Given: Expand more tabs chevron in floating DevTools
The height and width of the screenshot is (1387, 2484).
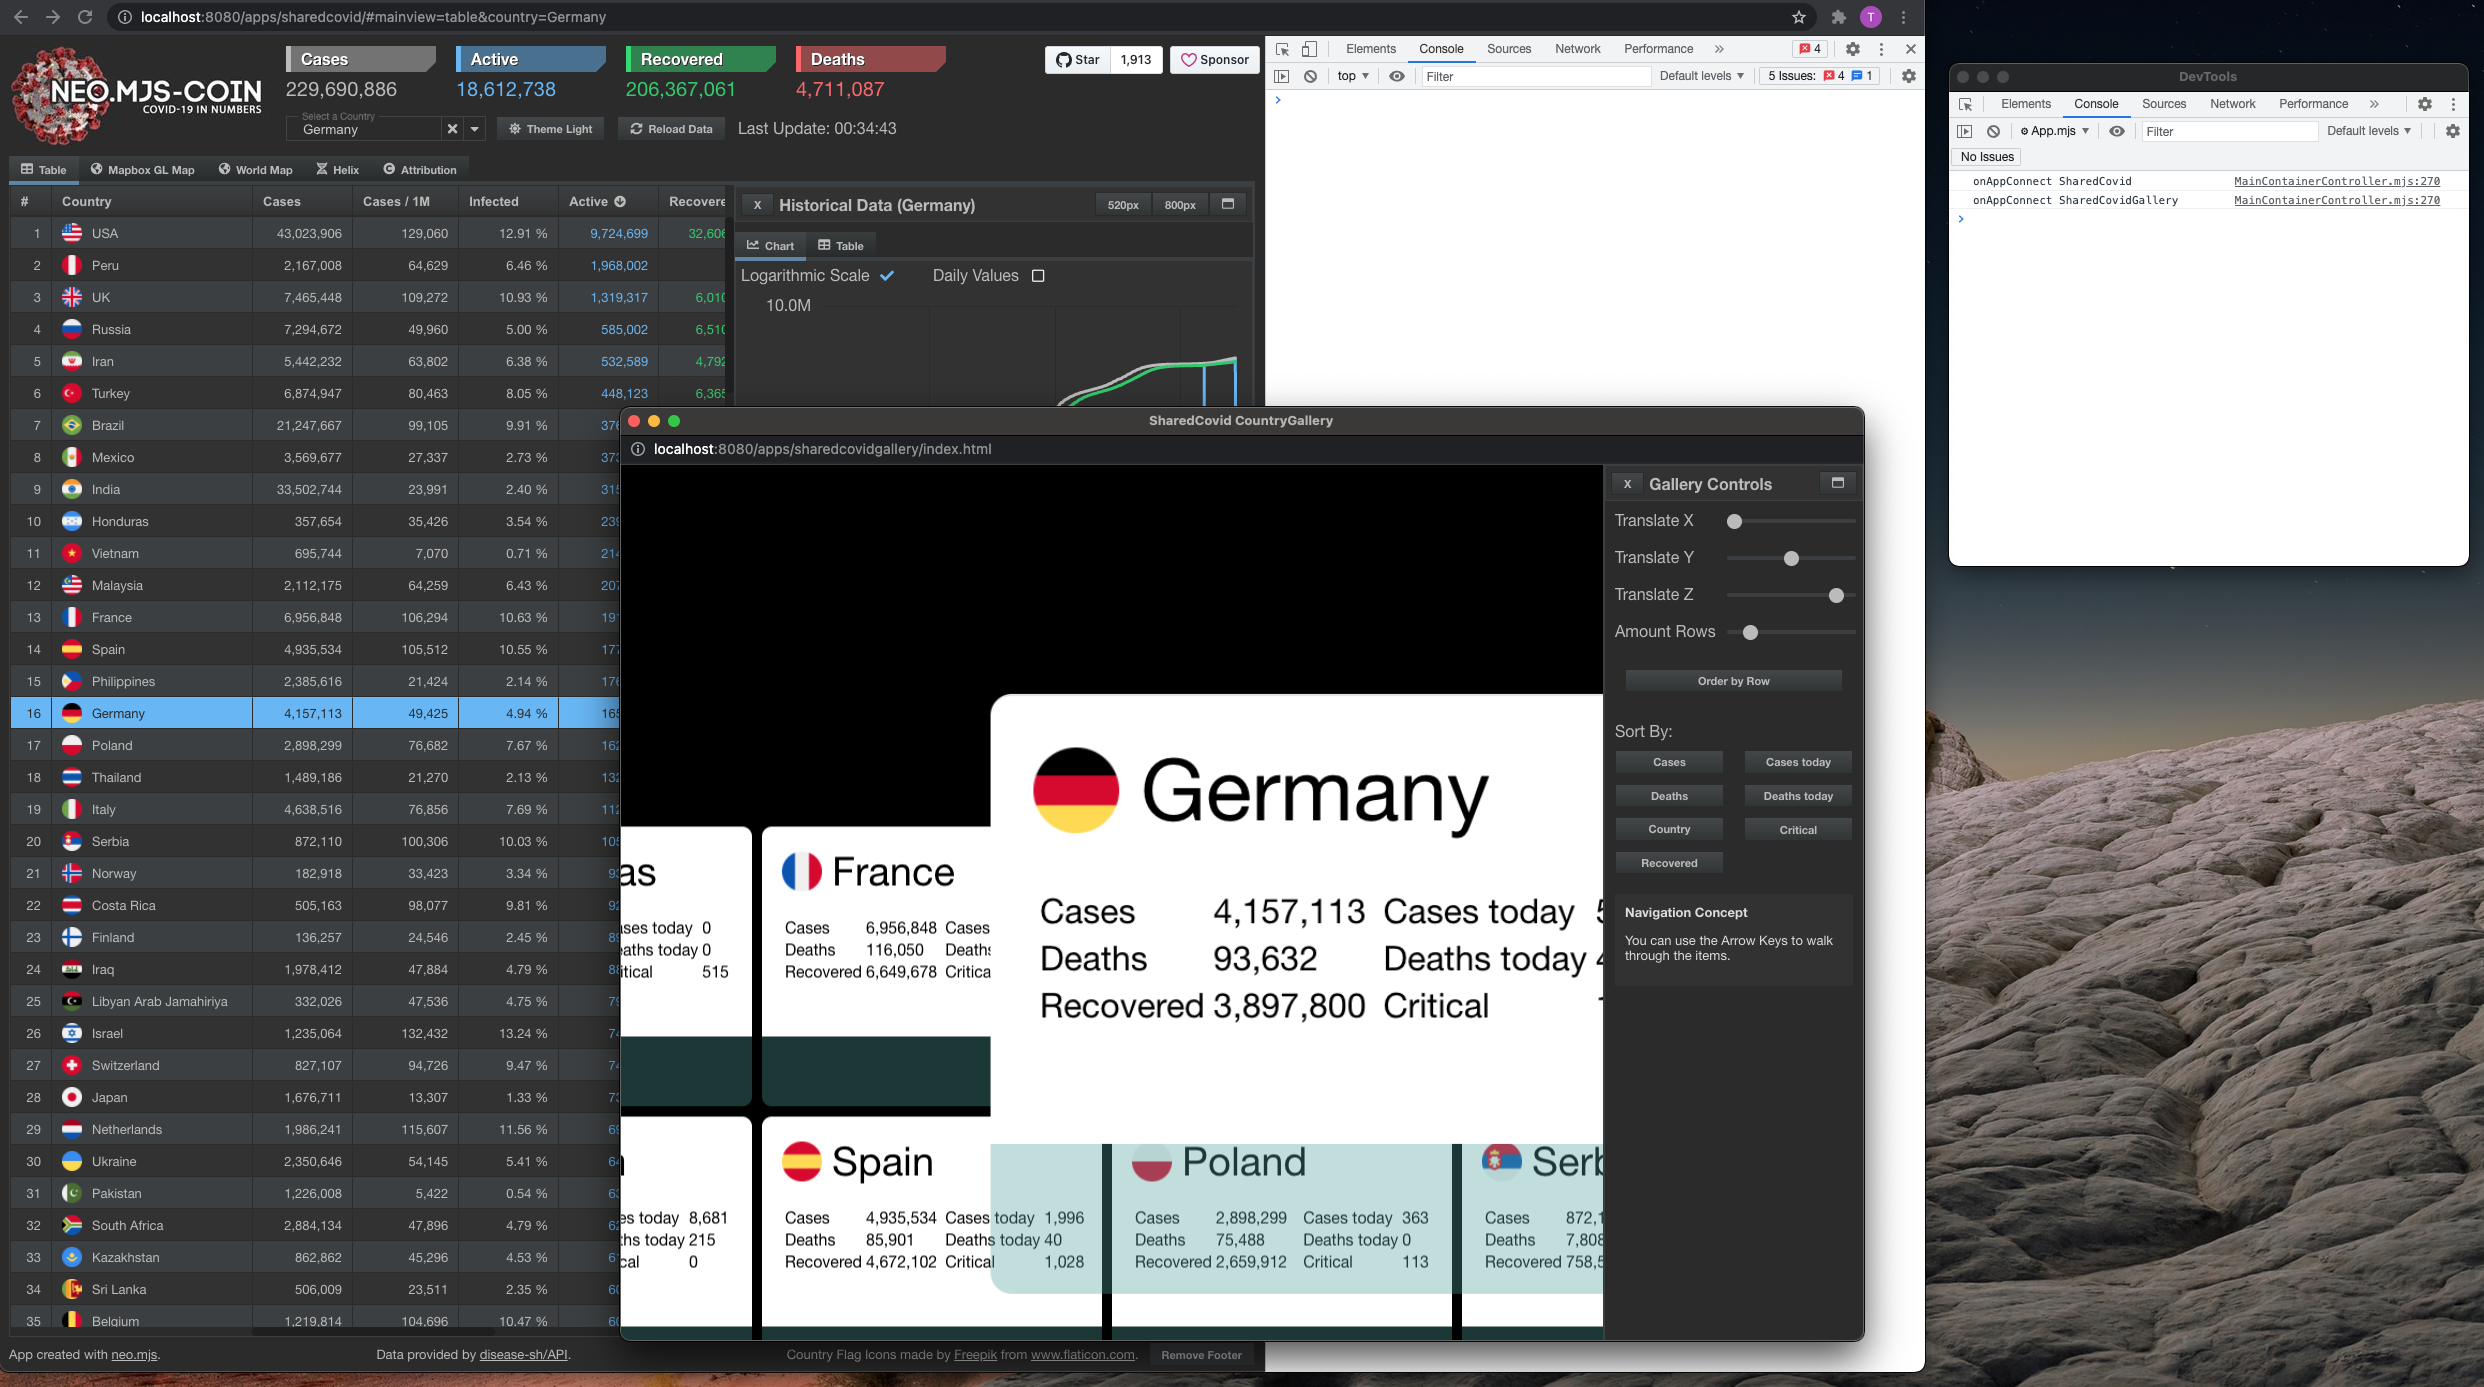Looking at the screenshot, I should (x=2374, y=104).
